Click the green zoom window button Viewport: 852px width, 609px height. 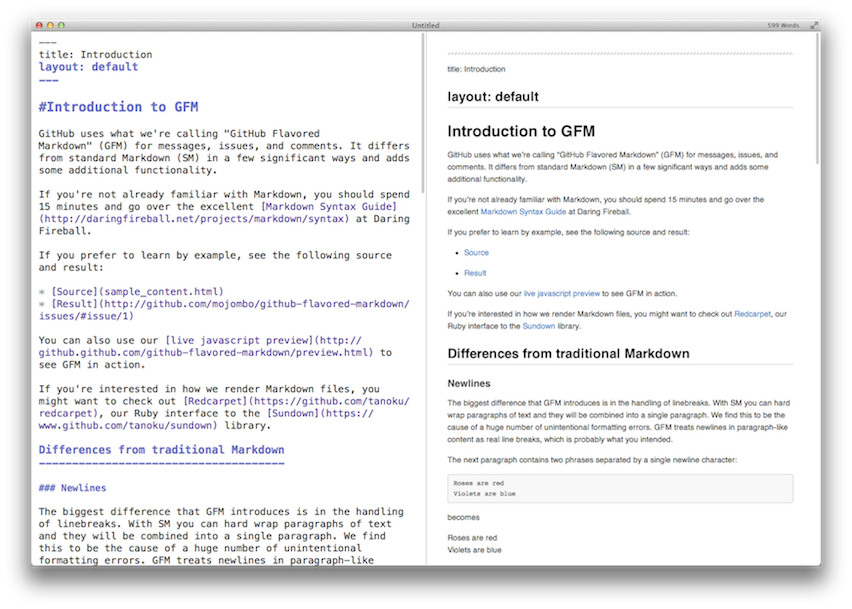tap(61, 25)
